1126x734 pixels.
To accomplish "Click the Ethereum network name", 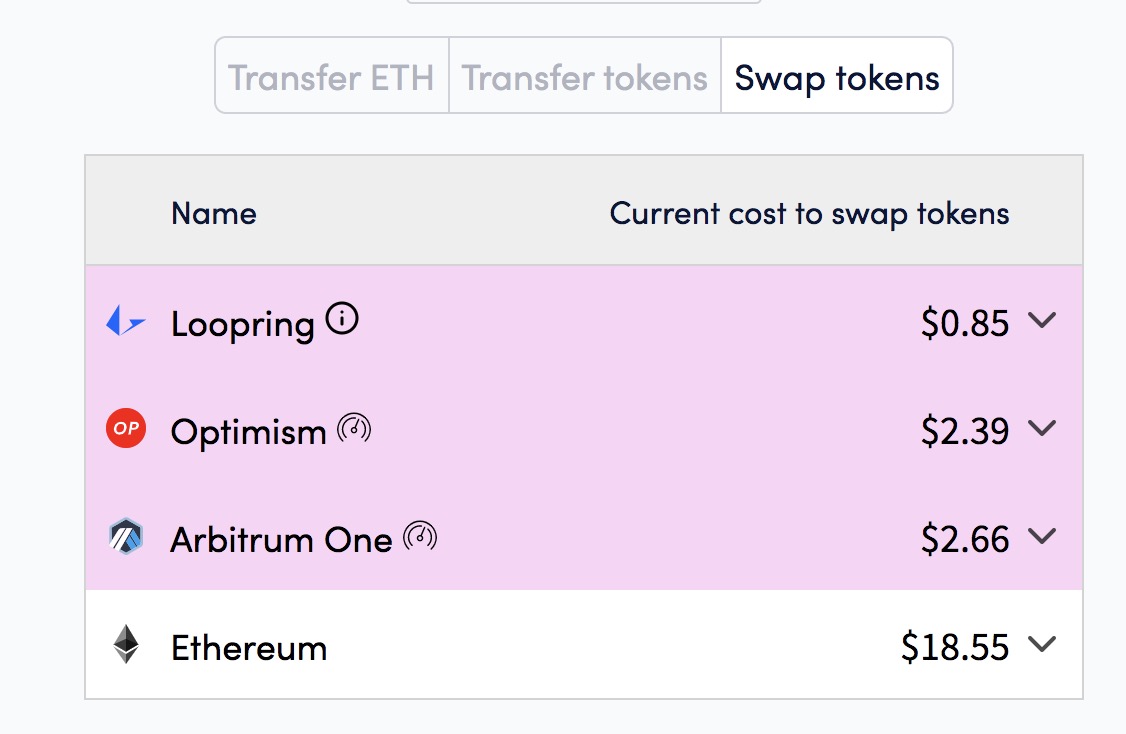I will [249, 648].
